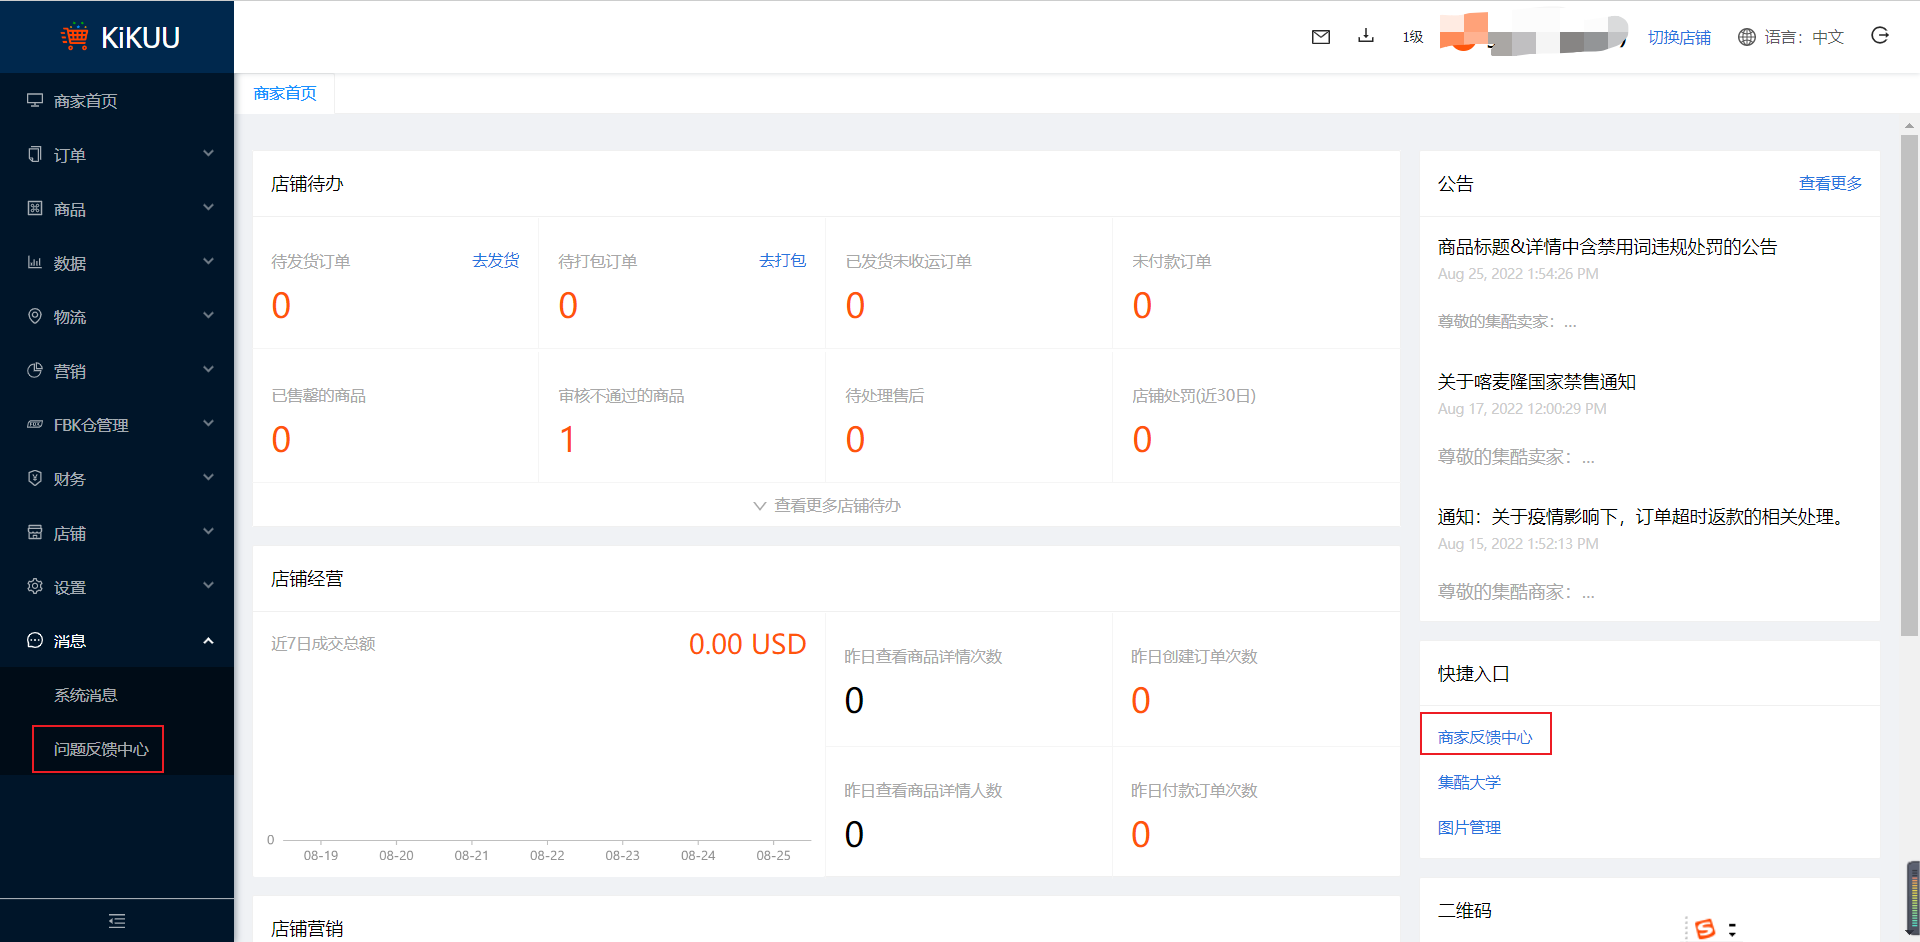This screenshot has width=1920, height=942.
Task: Expand the 订单 menu chevron
Action: tap(208, 153)
